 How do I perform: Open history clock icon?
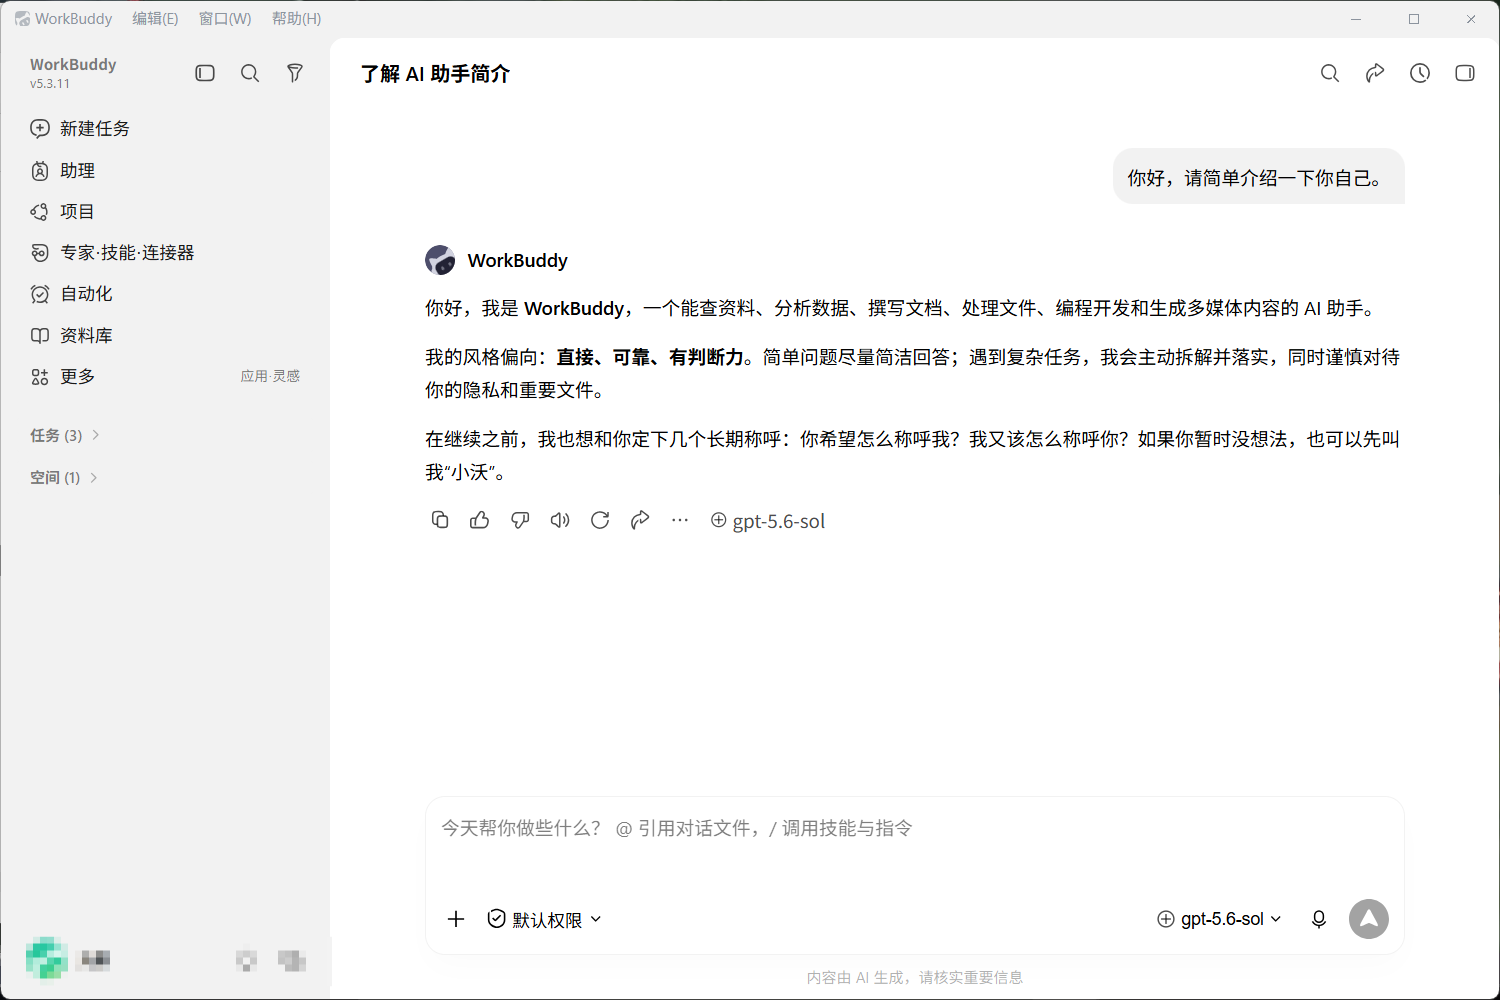coord(1420,73)
